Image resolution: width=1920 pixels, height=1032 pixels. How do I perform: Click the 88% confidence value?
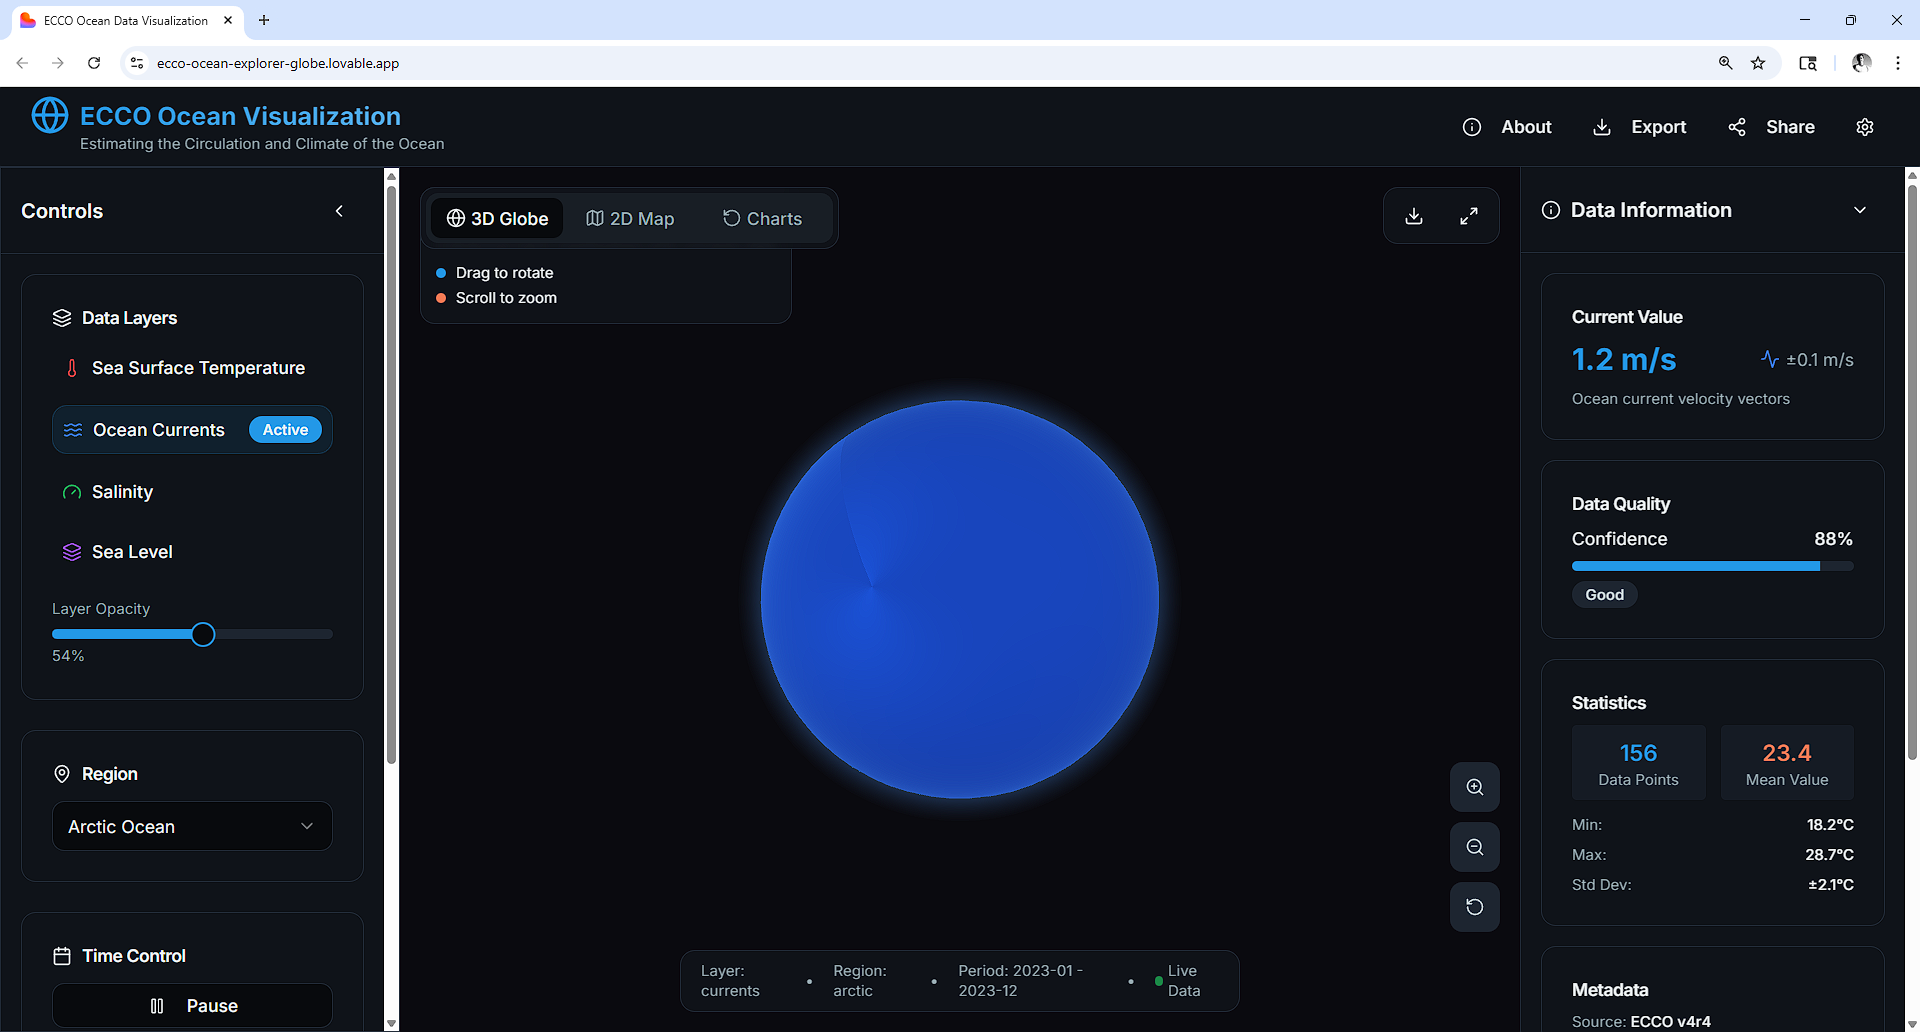click(1833, 539)
